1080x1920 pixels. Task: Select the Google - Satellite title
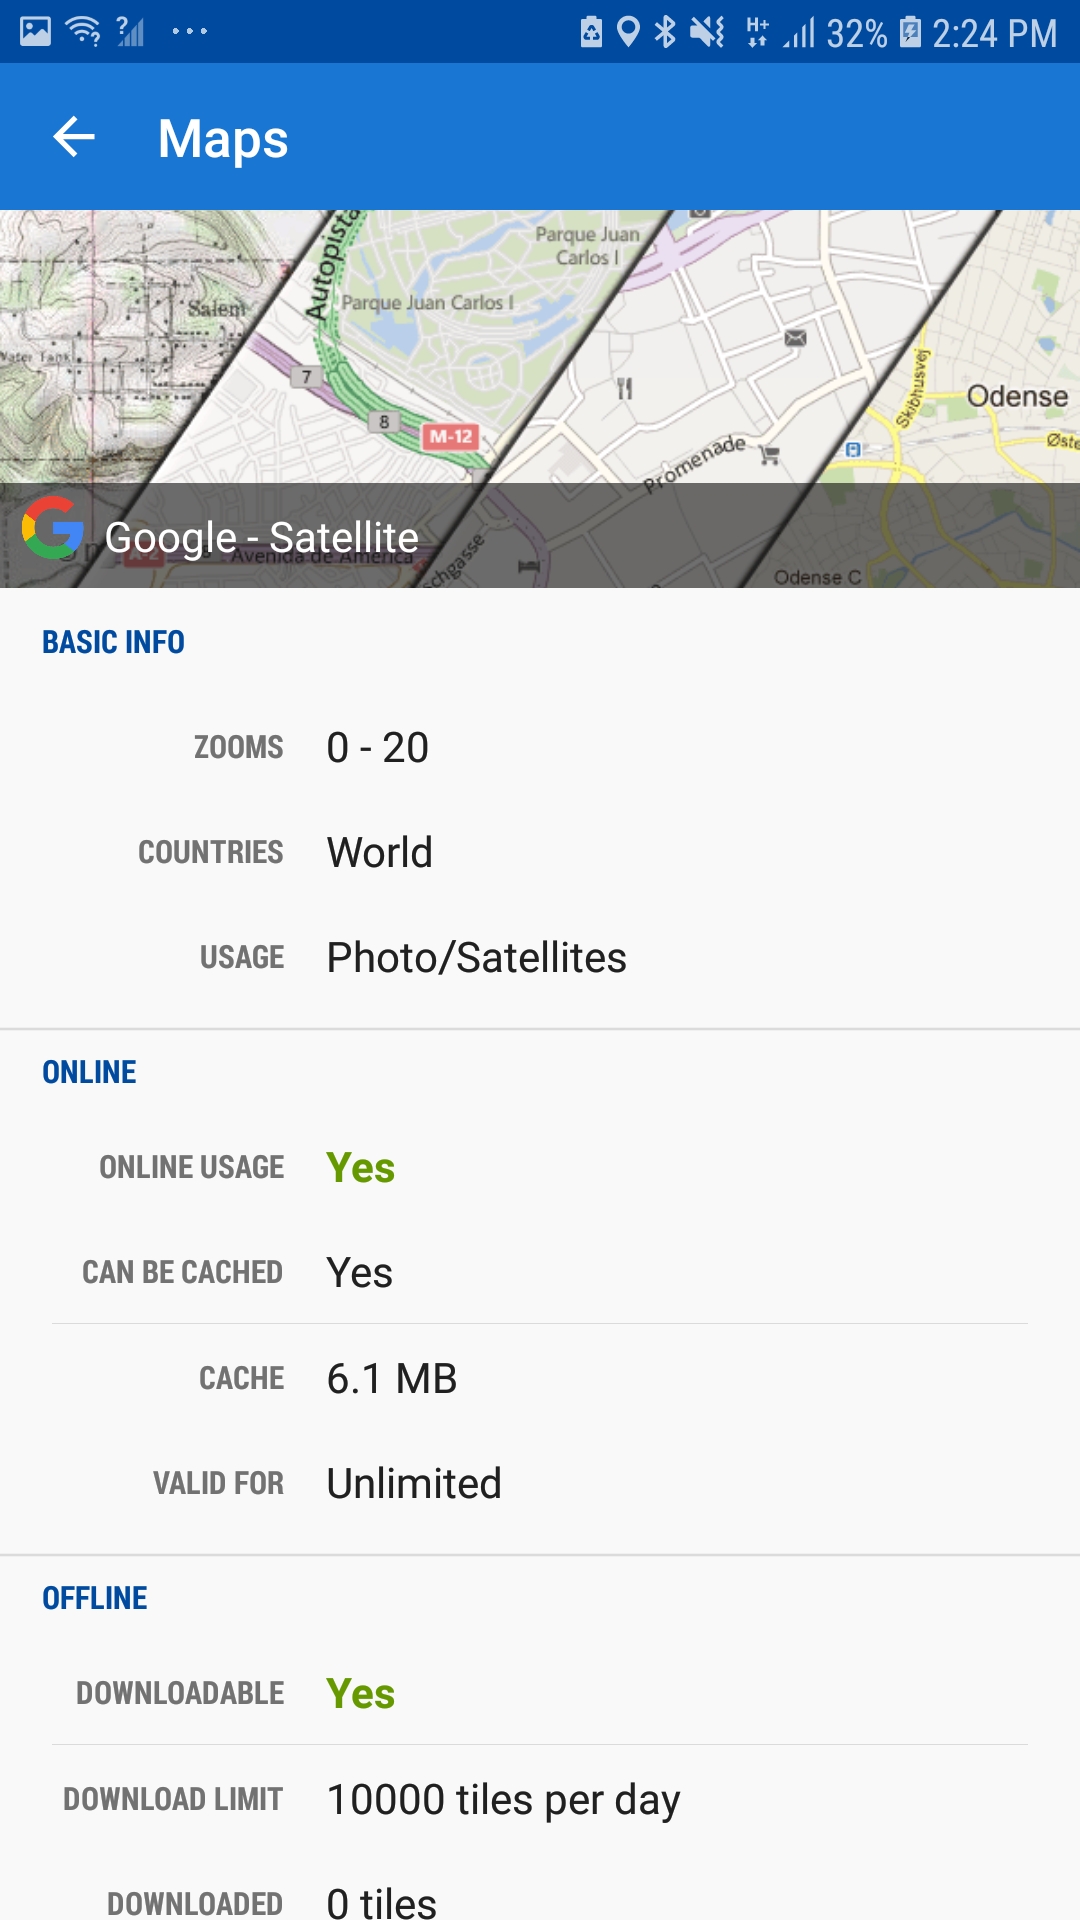262,538
